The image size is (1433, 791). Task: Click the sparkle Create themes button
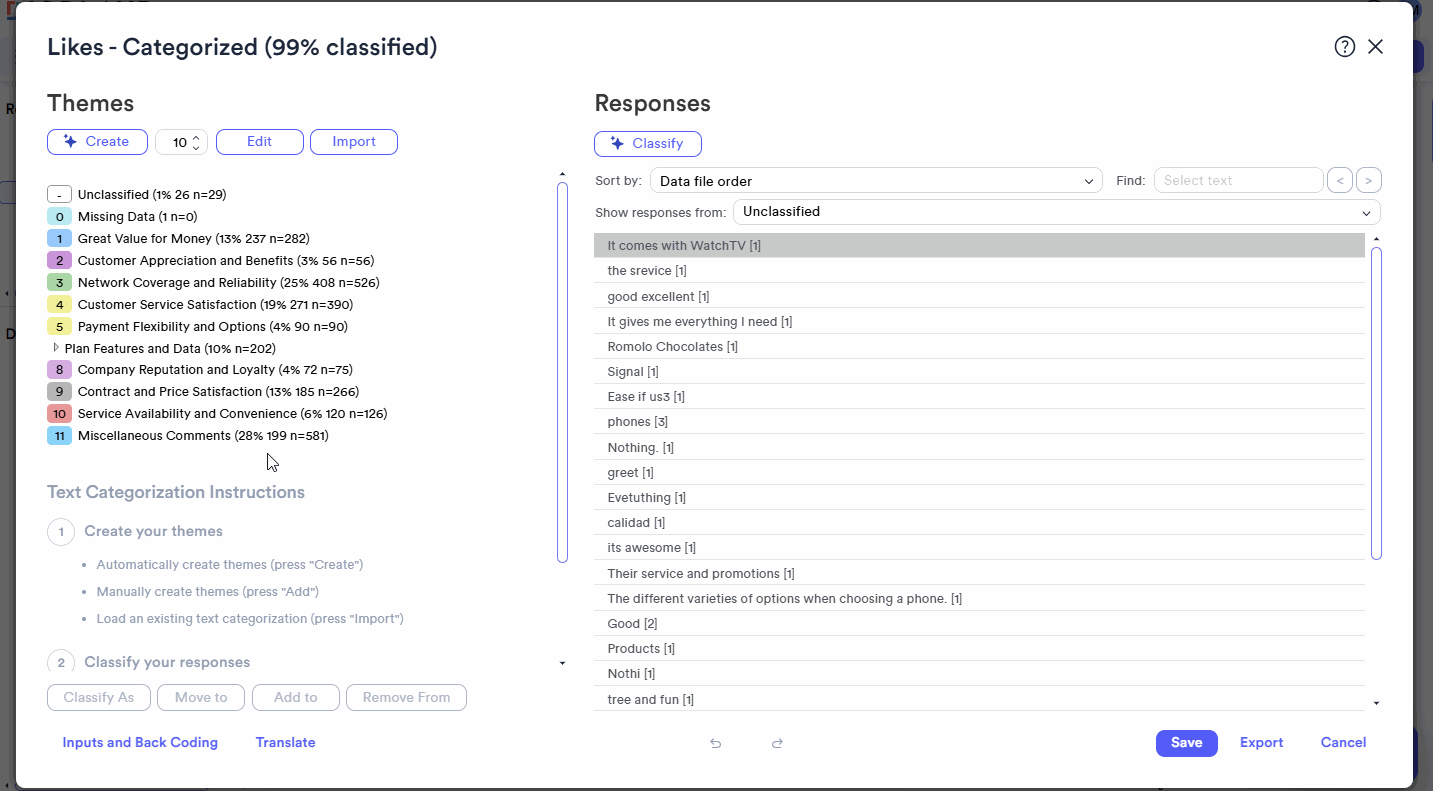coord(97,142)
